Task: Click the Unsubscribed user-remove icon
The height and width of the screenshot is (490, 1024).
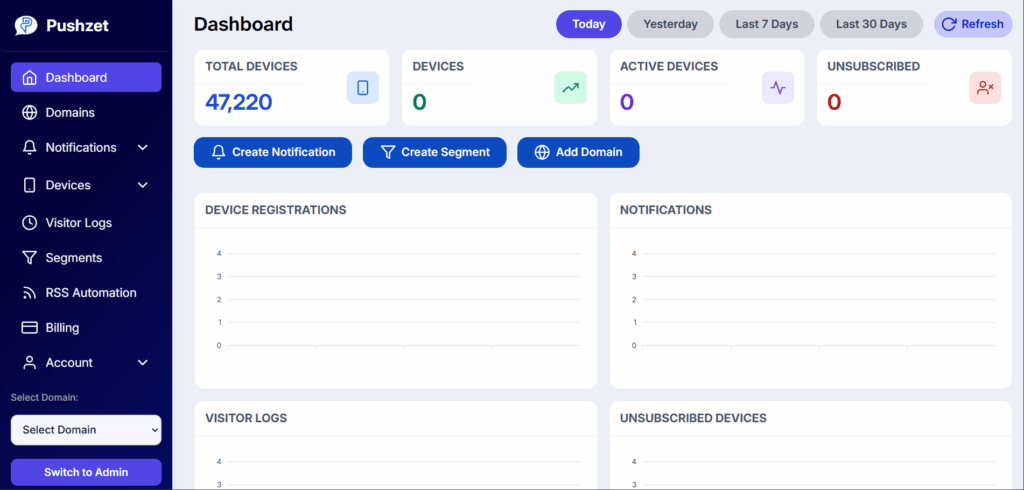Action: (x=985, y=88)
